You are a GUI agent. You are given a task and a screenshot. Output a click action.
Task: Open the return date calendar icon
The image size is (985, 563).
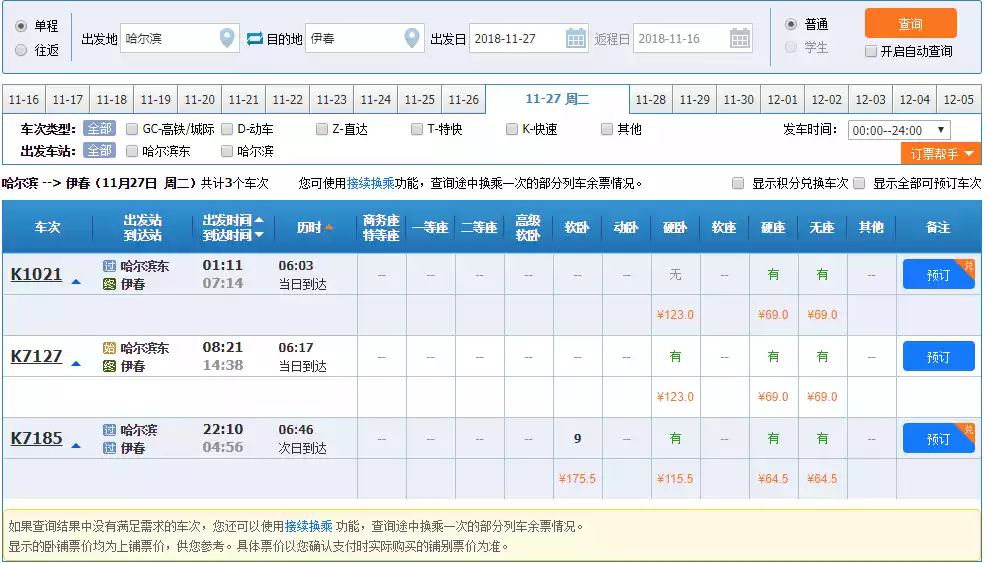[740, 39]
